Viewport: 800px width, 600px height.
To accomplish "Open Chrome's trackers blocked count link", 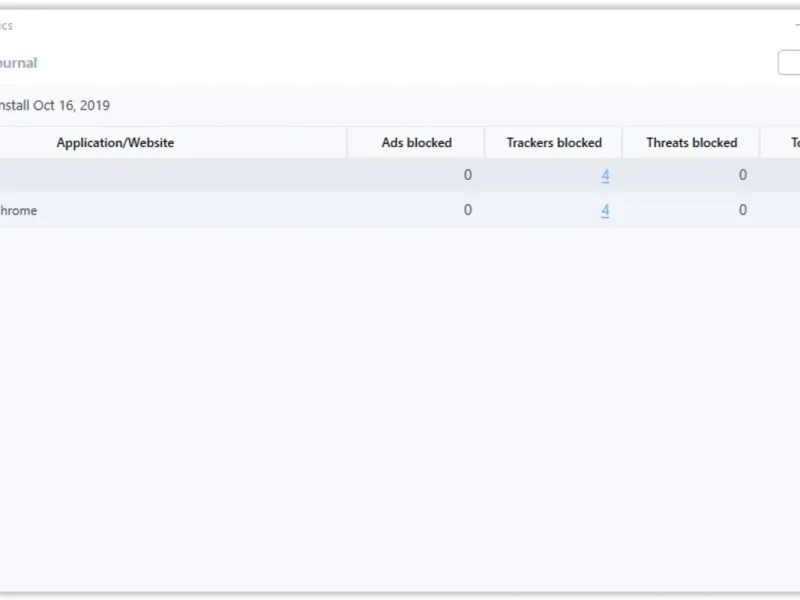I will pyautogui.click(x=605, y=210).
